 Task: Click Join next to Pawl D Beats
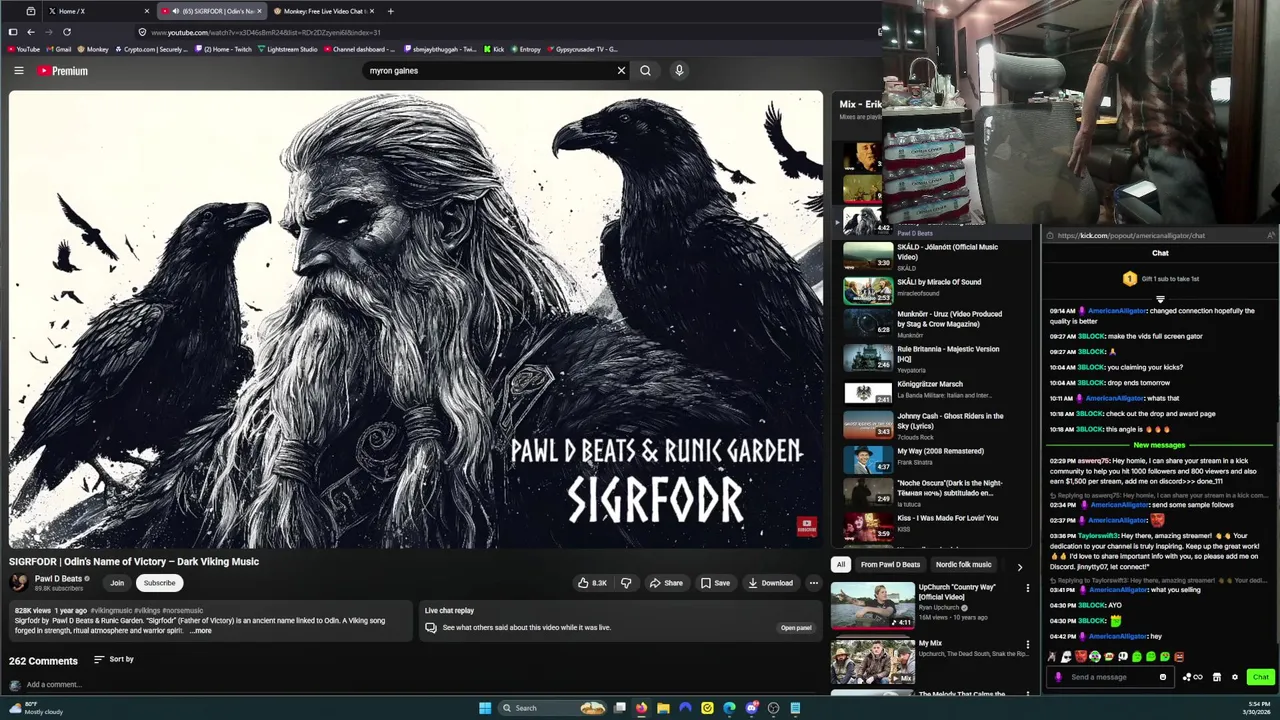coord(117,583)
